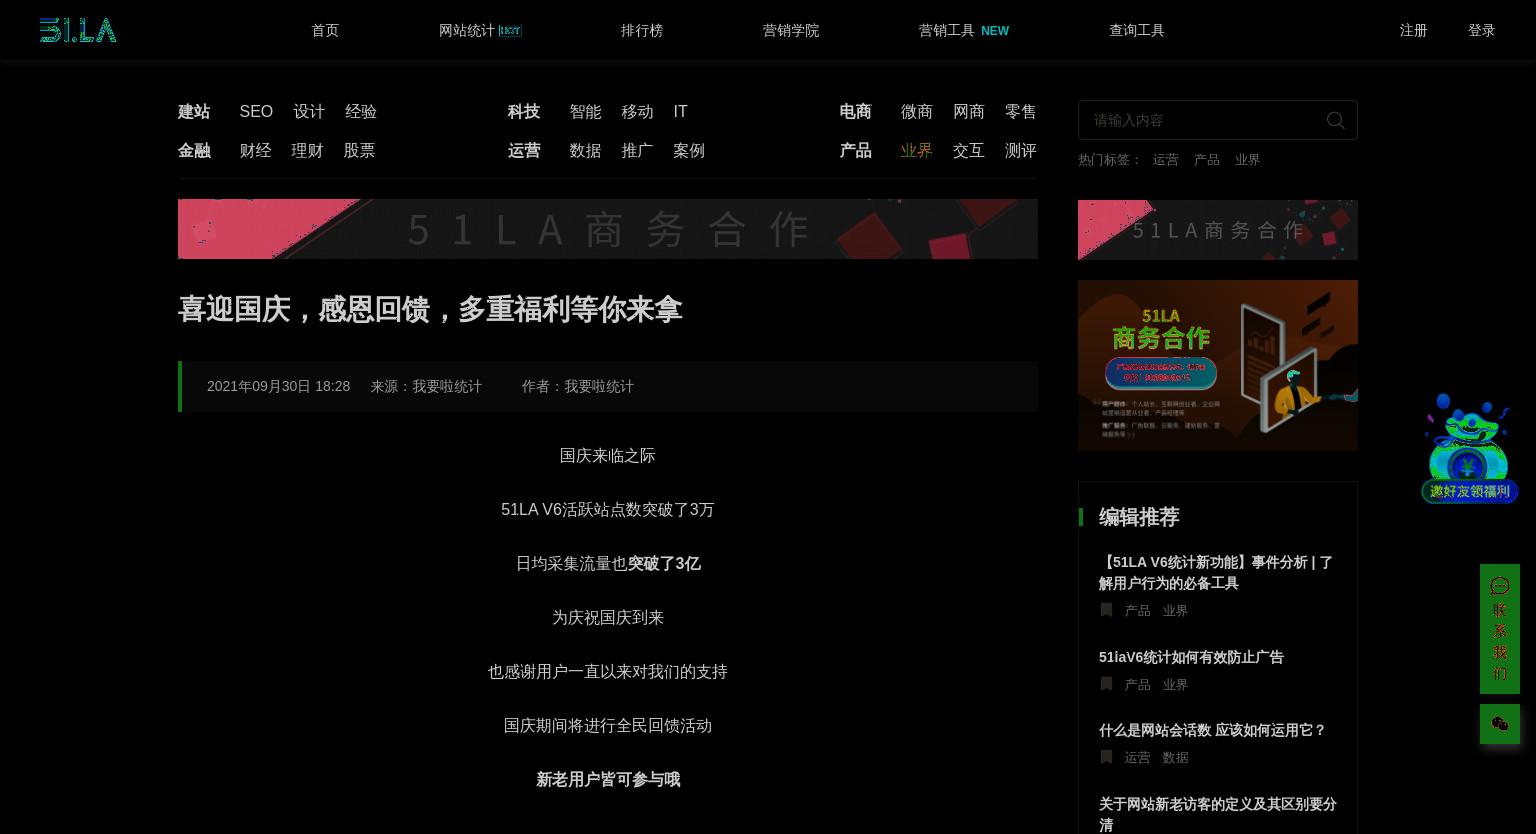Image resolution: width=1536 pixels, height=834 pixels.
Task: Open article 51iaV6统计如何有效防止广告
Action: (x=1191, y=657)
